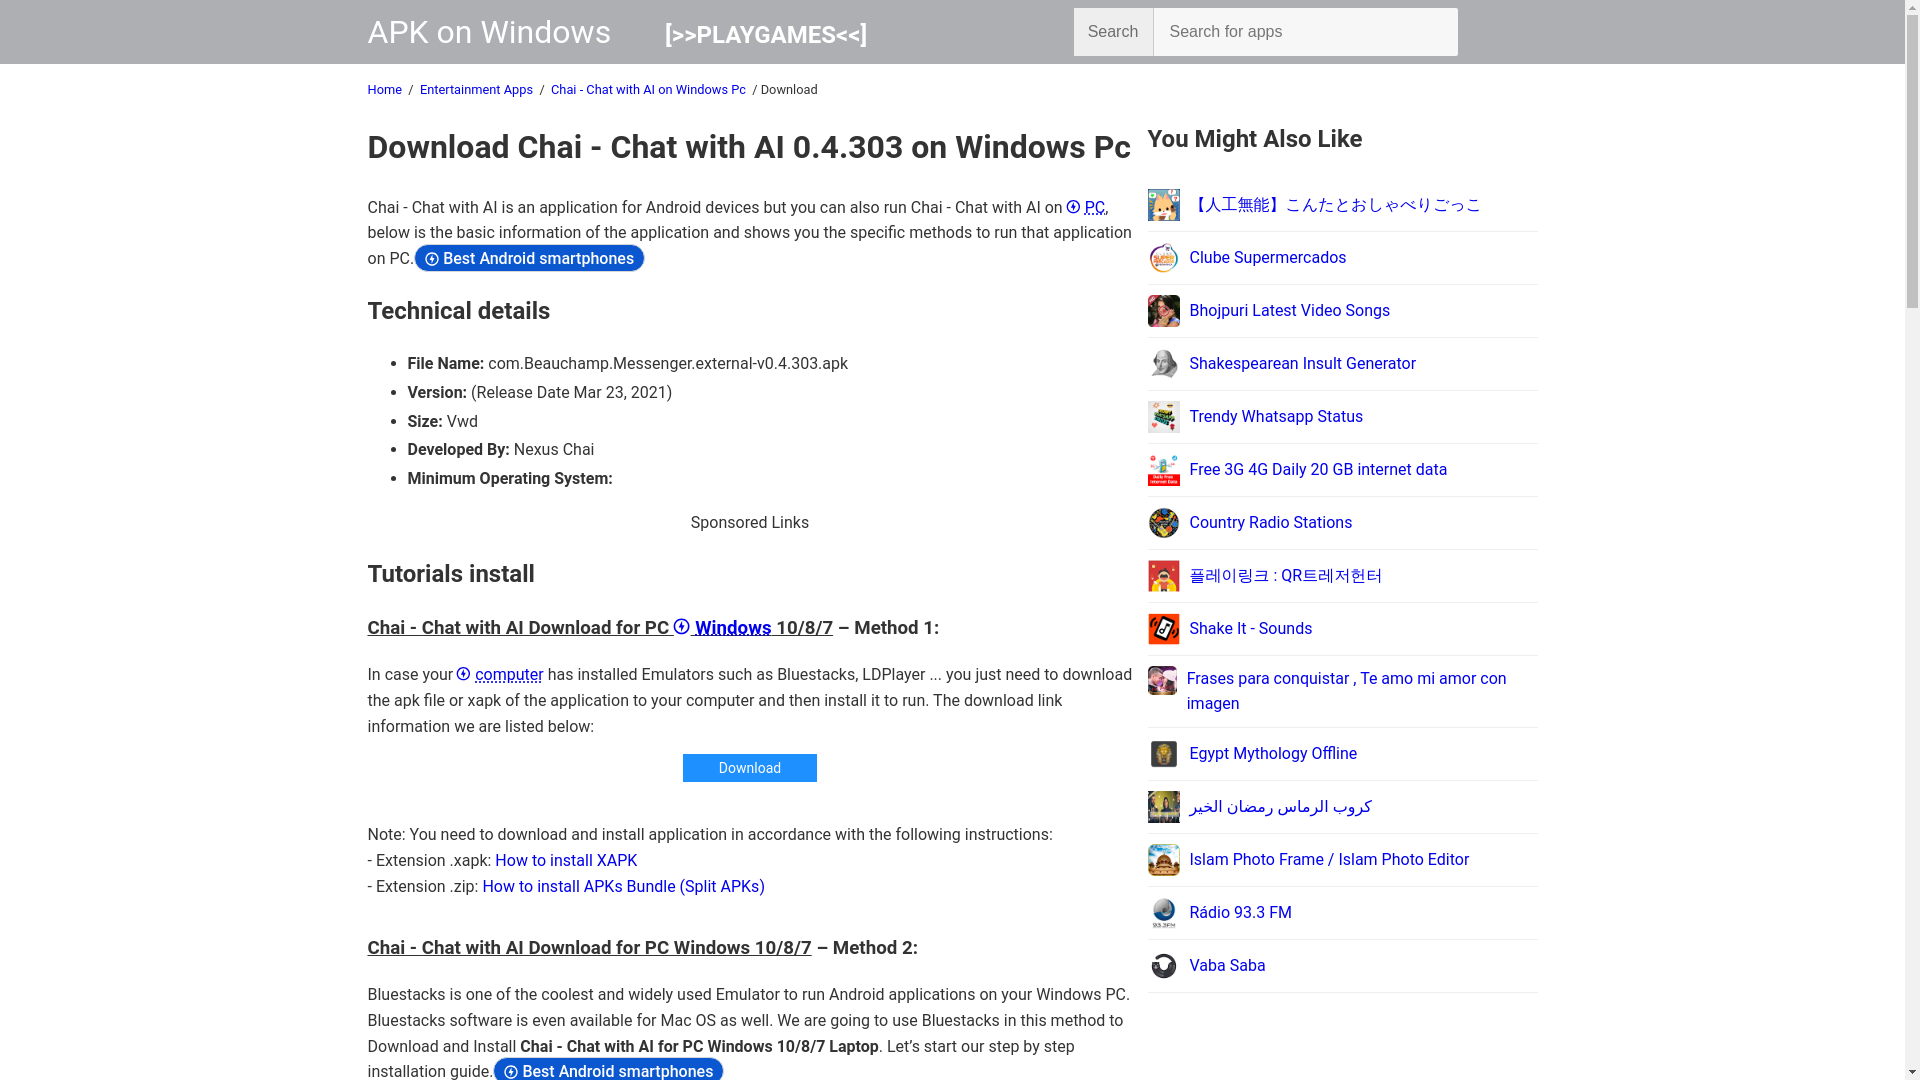Image resolution: width=1920 pixels, height=1080 pixels.
Task: Click the Windows link in Method 1 heading
Action: coord(722,628)
